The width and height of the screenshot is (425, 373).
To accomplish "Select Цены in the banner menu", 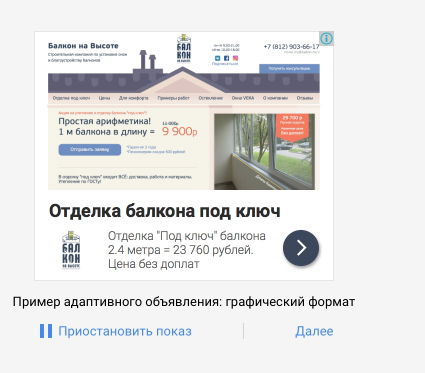I will coord(104,98).
